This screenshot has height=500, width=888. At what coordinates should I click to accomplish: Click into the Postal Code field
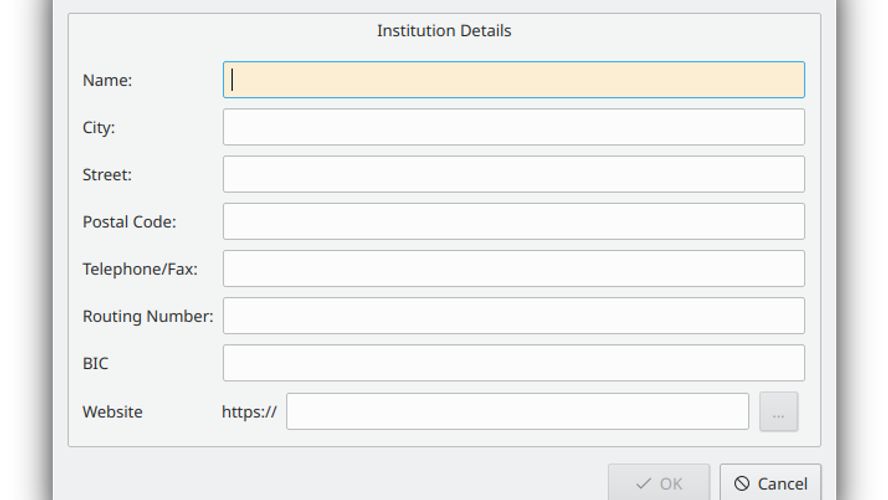coord(513,221)
